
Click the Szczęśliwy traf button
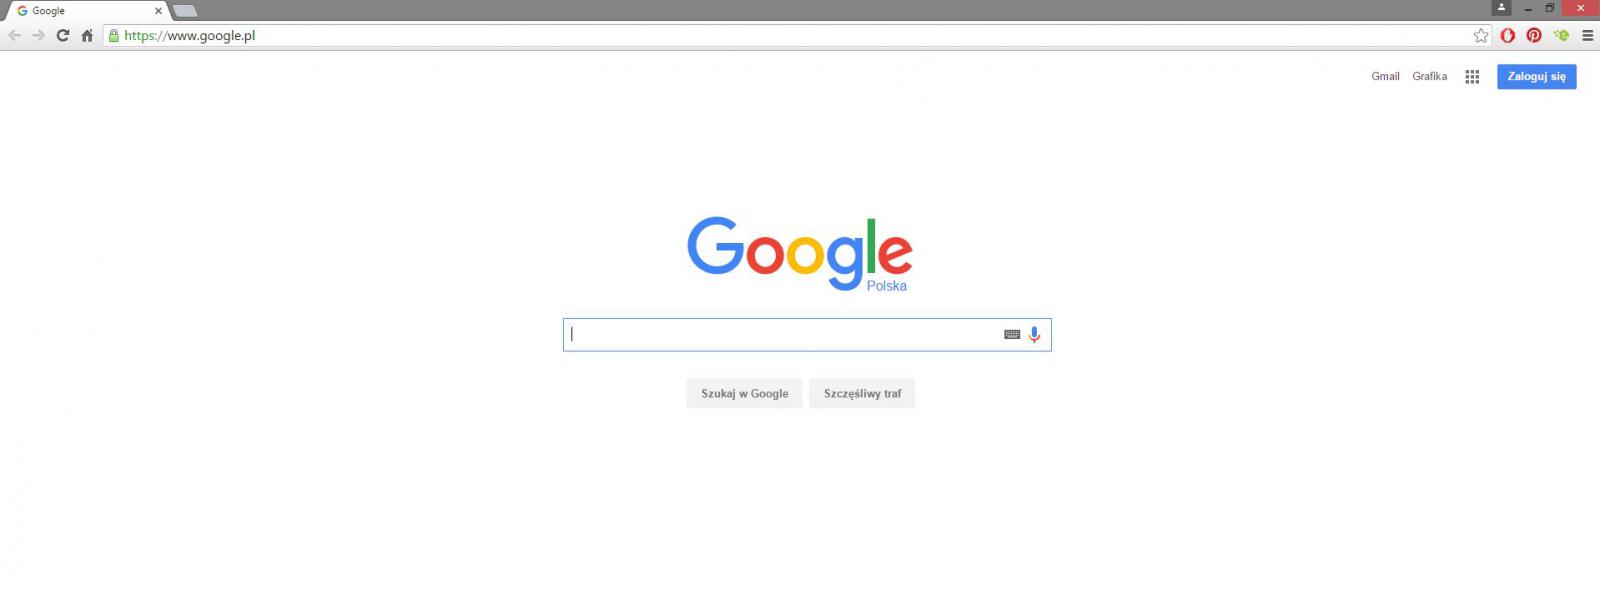coord(862,394)
